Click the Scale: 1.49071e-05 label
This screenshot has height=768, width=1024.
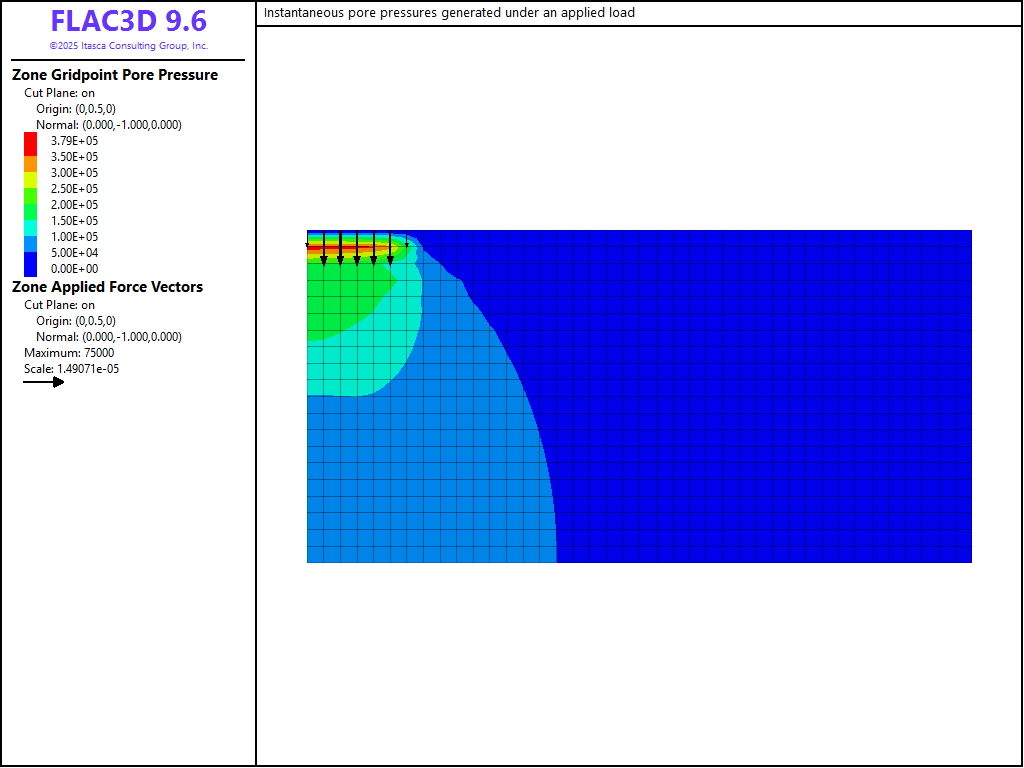pos(72,369)
